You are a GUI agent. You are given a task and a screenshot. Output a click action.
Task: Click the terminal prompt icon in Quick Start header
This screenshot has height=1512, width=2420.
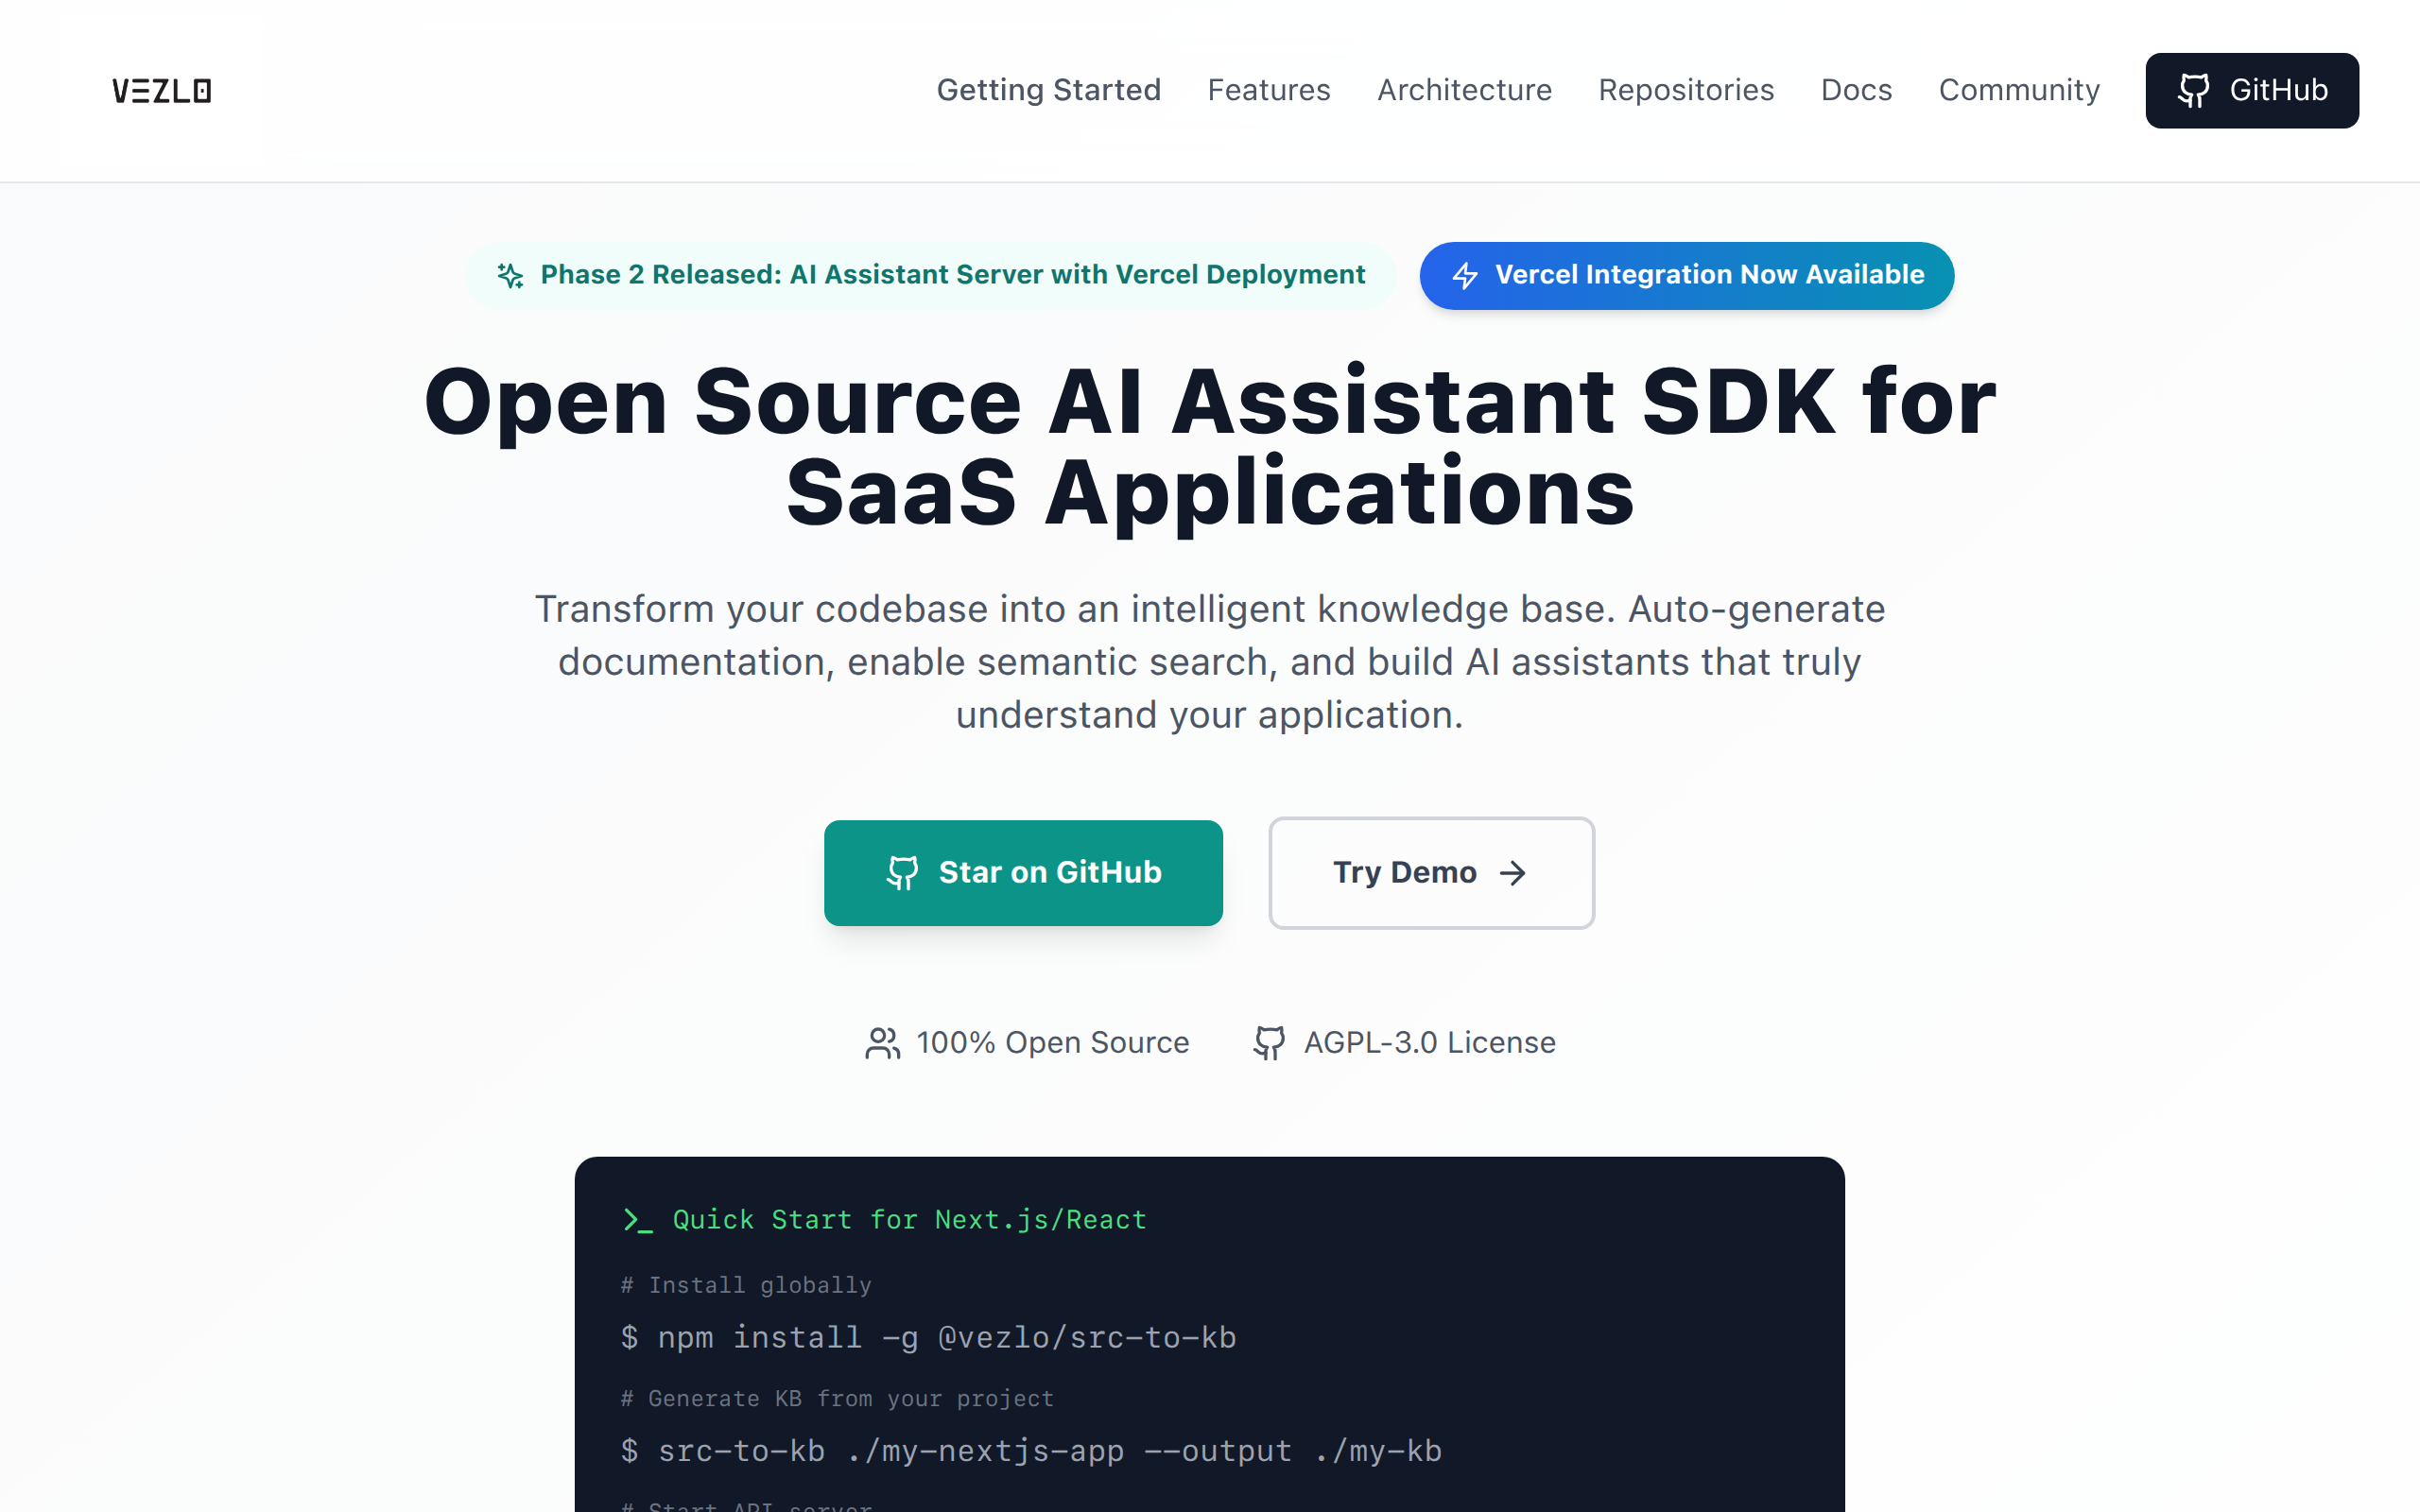[637, 1220]
